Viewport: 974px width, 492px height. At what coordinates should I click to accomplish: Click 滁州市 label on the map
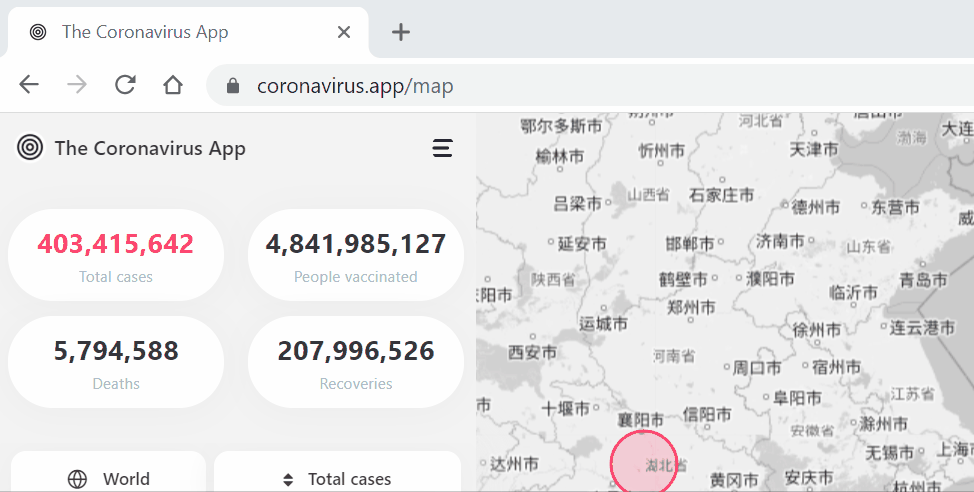[883, 424]
